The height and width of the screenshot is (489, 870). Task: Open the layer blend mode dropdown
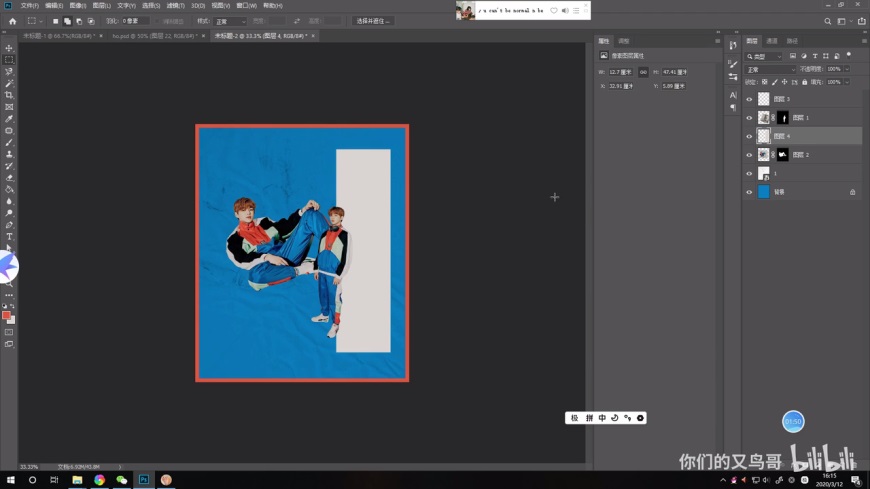(x=770, y=69)
